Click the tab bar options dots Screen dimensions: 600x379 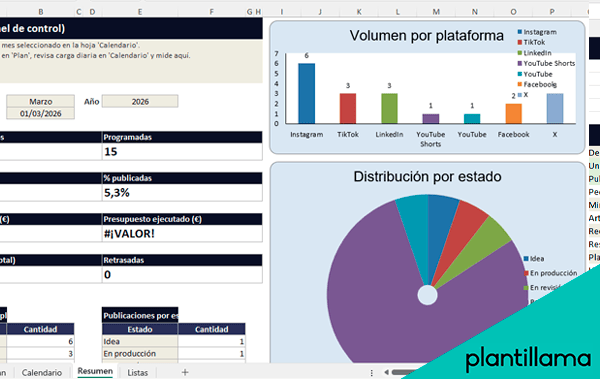click(372, 372)
